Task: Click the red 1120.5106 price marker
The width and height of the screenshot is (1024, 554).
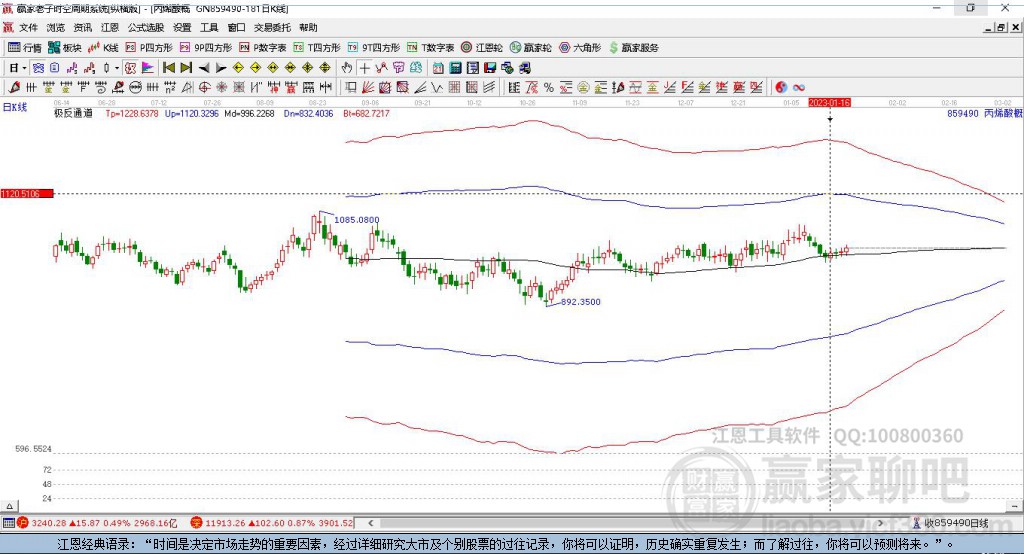Action: point(27,193)
